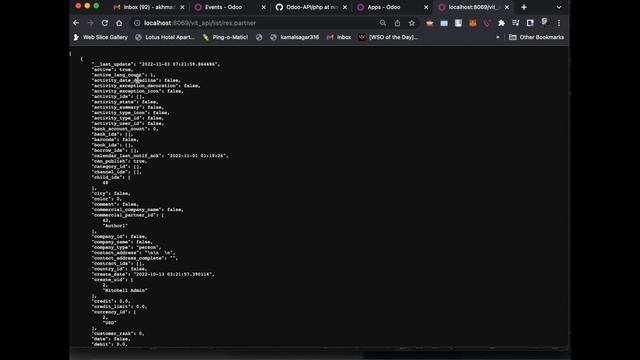The image size is (640, 360).
Task: Open Ping-o-Matic! bookmark
Action: coord(225,37)
